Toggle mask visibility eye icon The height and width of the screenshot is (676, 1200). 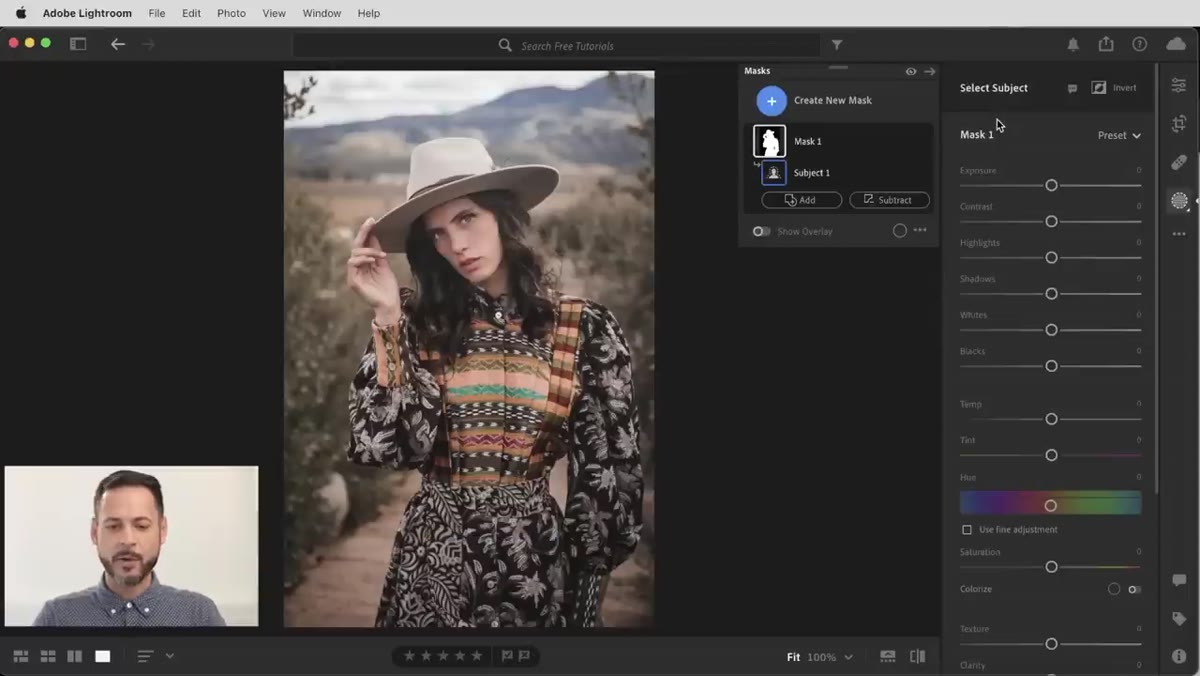911,71
